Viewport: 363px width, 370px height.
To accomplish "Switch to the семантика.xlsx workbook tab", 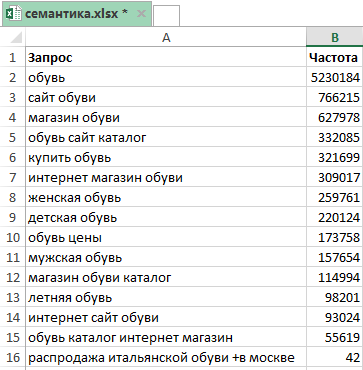I will click(77, 14).
